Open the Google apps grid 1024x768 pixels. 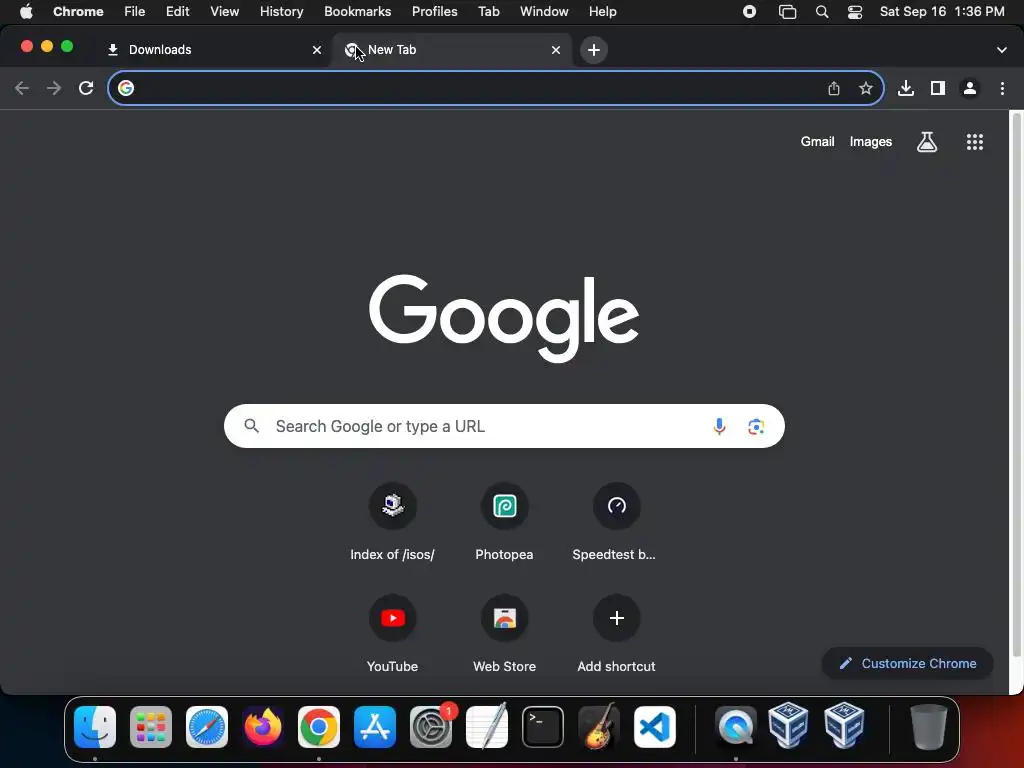975,142
